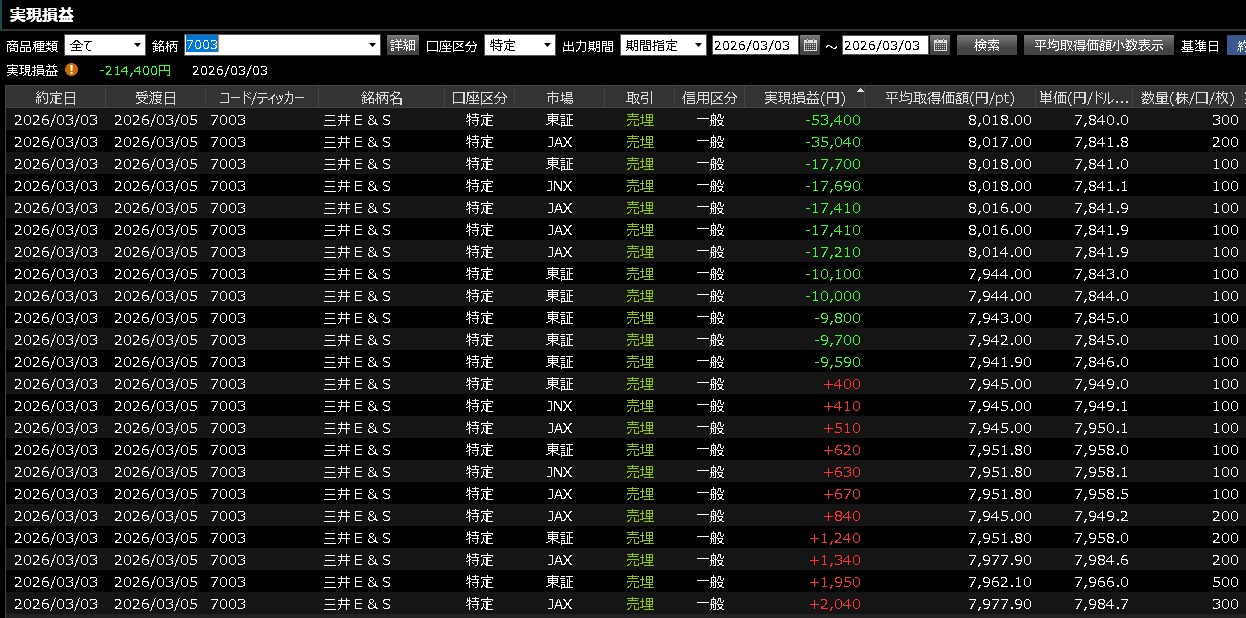Click the 詳細 button next to 銘柄
This screenshot has height=618, width=1246.
[403, 45]
